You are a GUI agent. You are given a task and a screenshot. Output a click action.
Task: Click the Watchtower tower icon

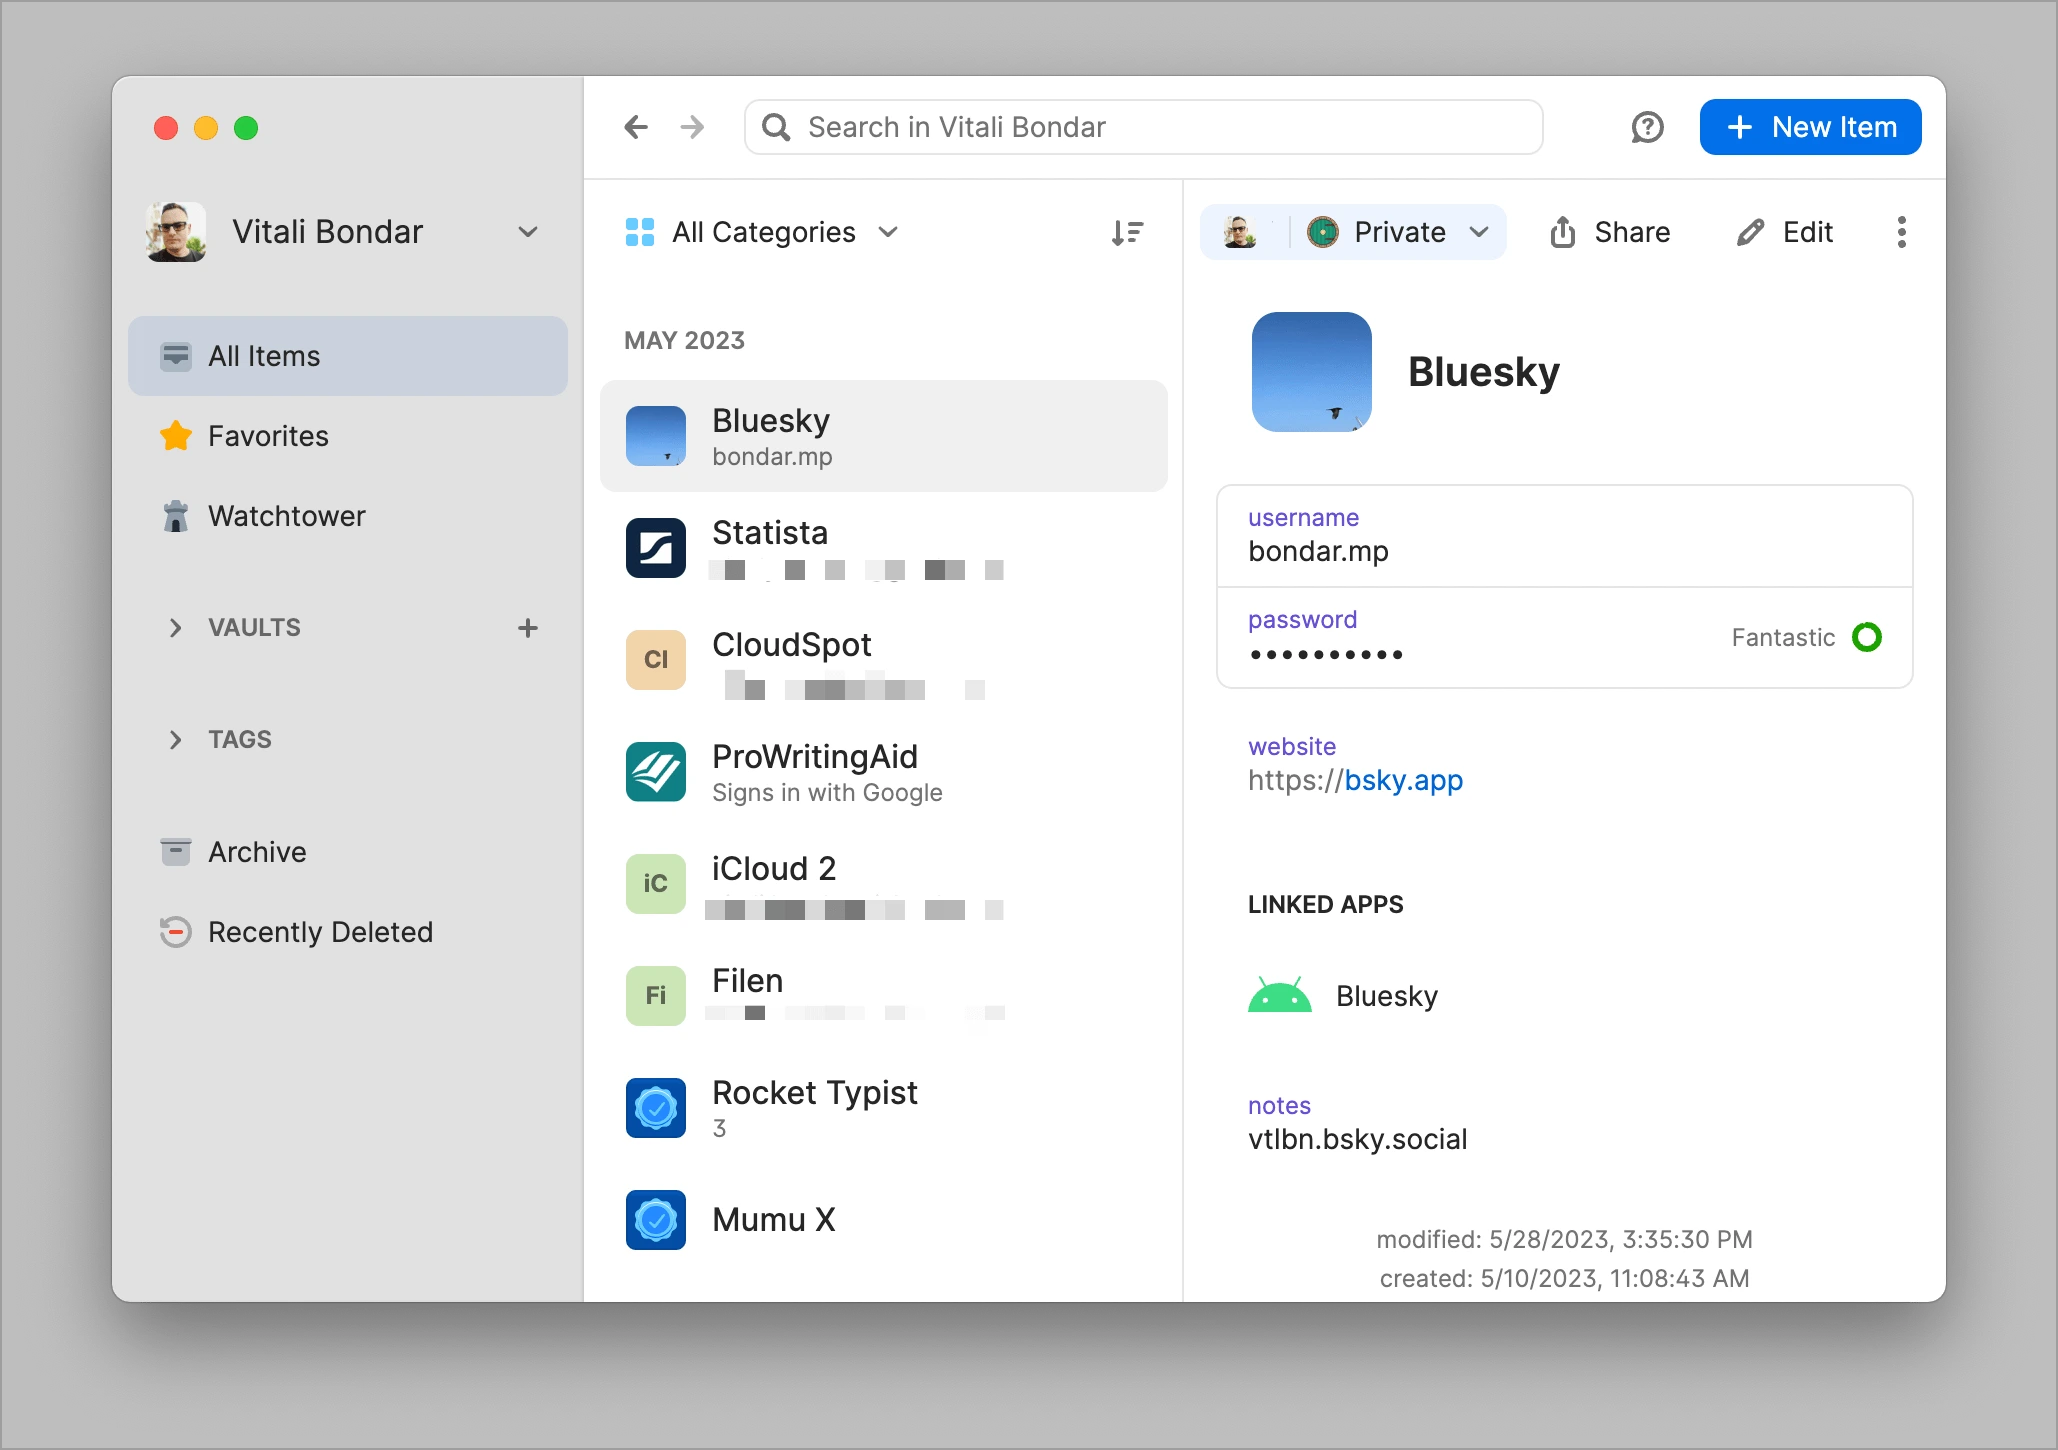(176, 516)
